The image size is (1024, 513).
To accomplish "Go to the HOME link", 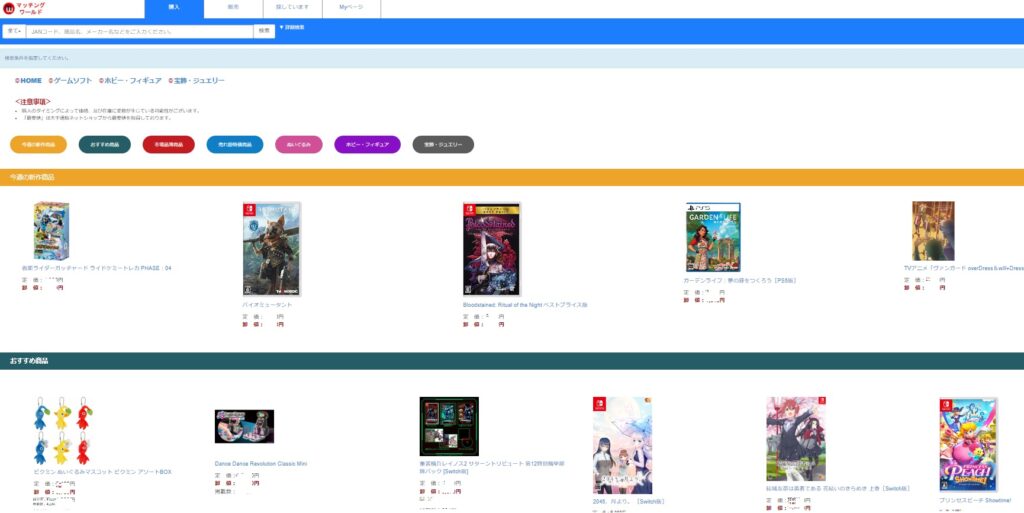I will click(29, 80).
